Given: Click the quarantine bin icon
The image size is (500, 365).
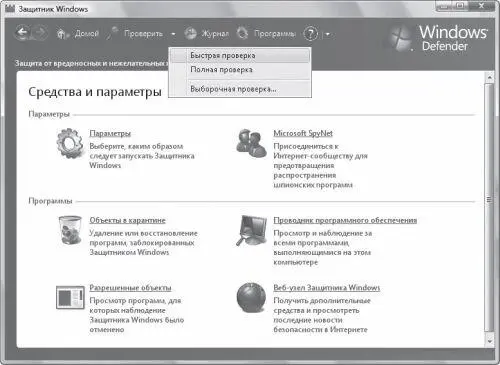Looking at the screenshot, I should coord(70,230).
